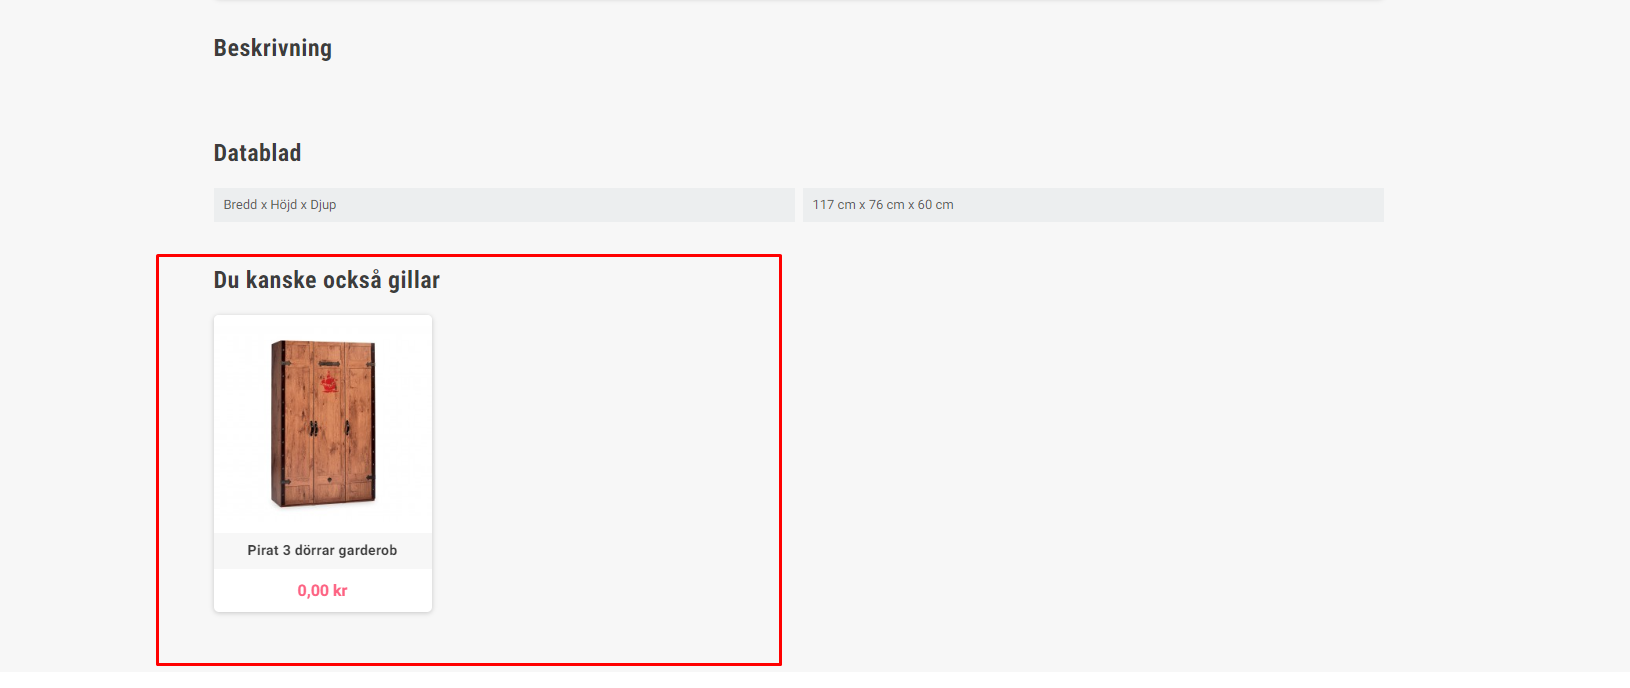
Task: Select the 'Bredd x Höjd x Djup' label cell
Action: click(x=504, y=205)
